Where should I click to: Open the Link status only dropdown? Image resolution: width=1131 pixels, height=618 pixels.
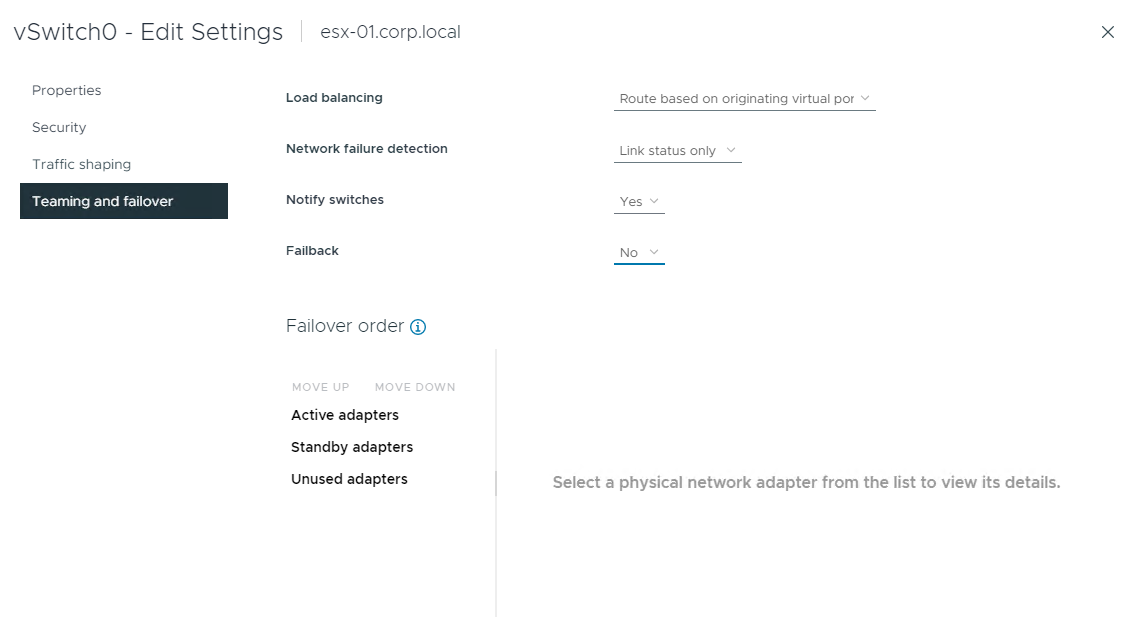(x=677, y=151)
